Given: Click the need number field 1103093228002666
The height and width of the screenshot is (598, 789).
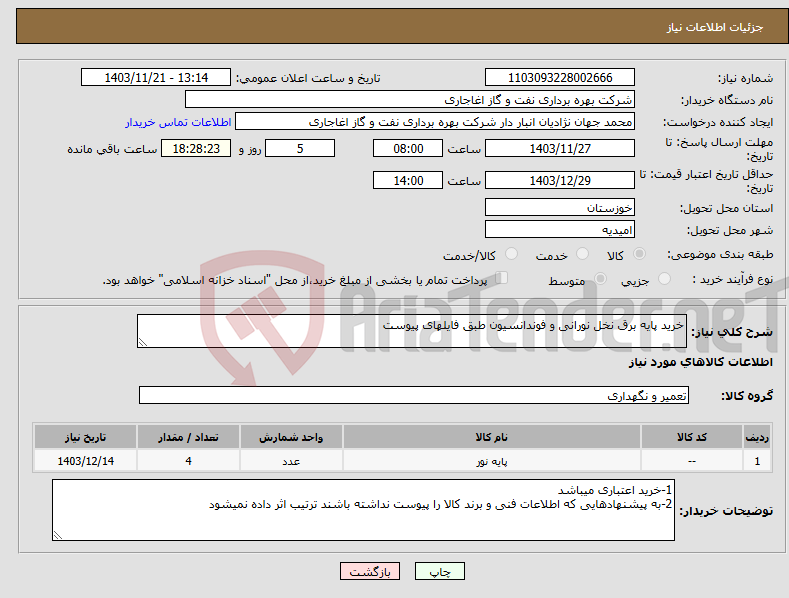Looking at the screenshot, I should pyautogui.click(x=560, y=78).
